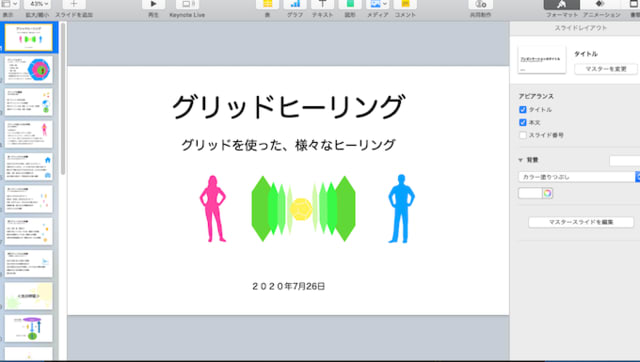Click the collaborate (共同制作) icon
The width and height of the screenshot is (640, 362).
[x=480, y=4]
